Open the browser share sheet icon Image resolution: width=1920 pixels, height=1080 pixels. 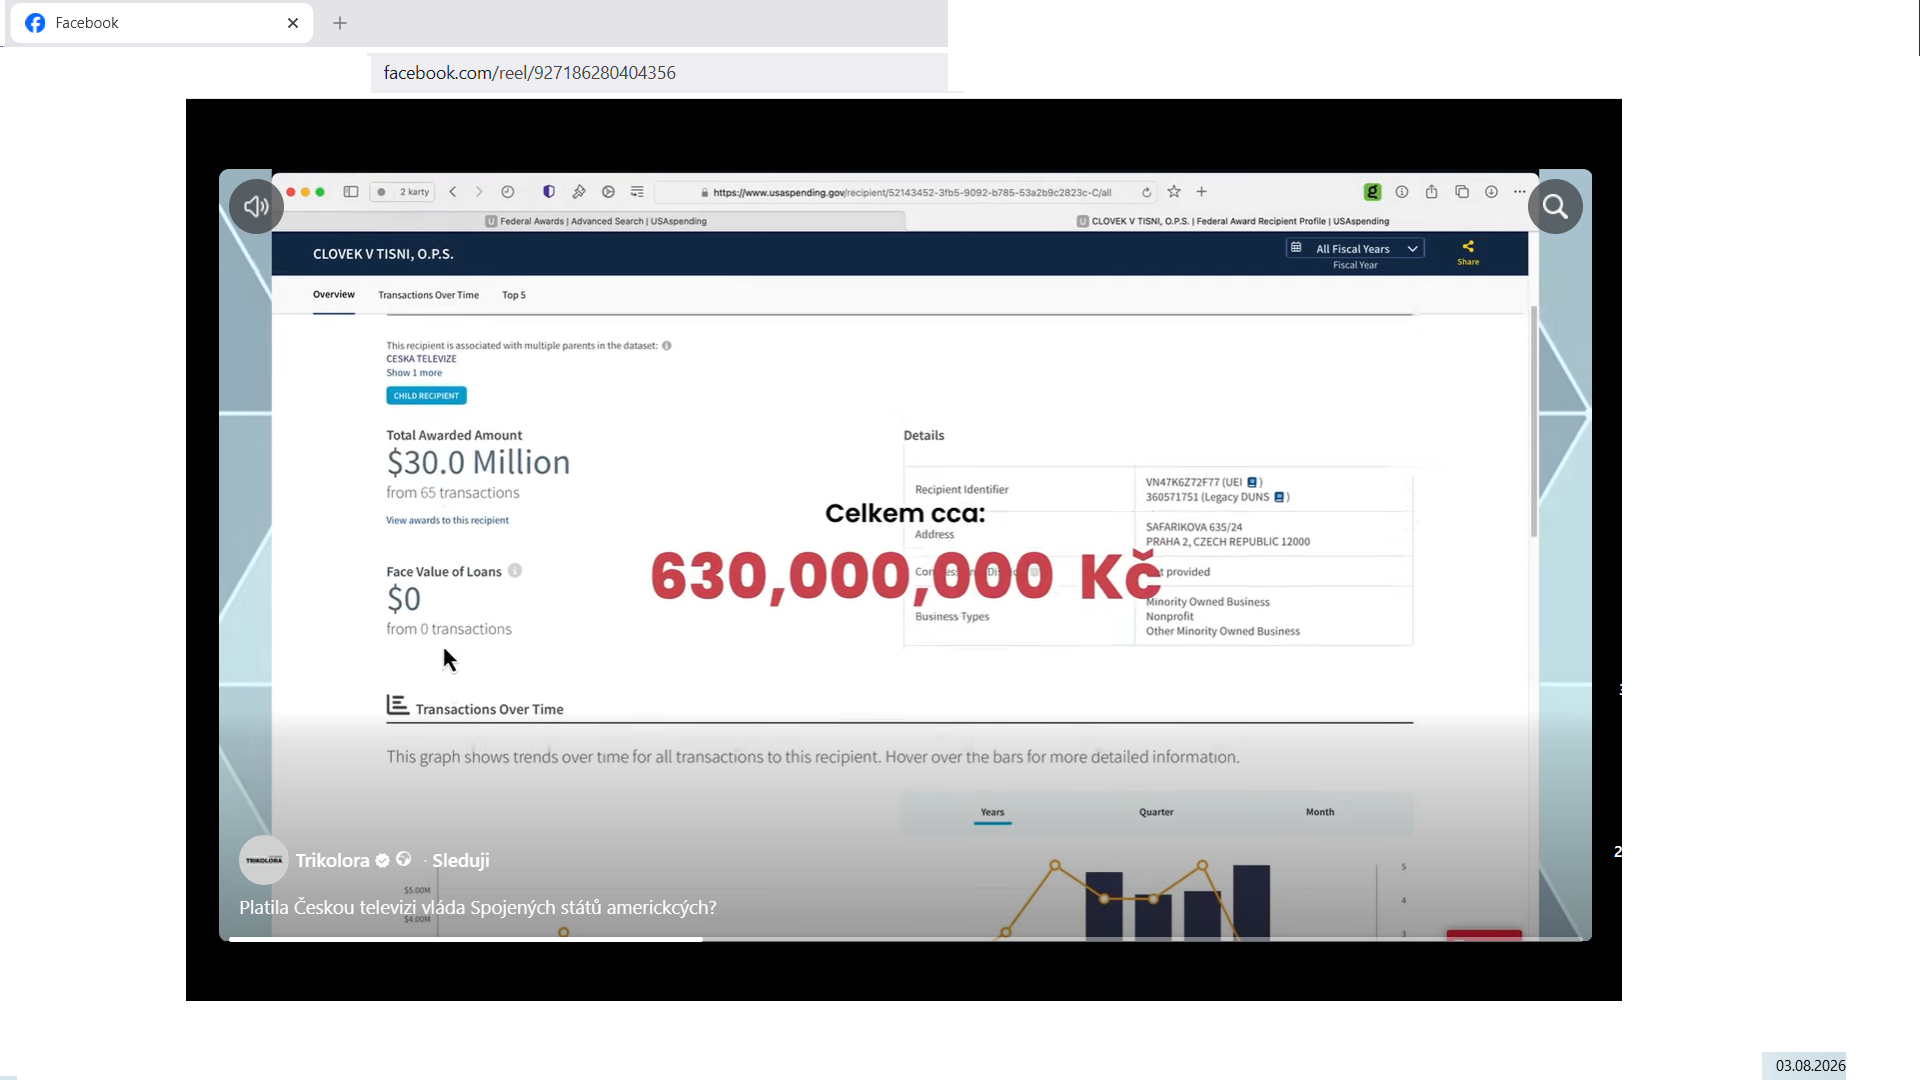click(x=1432, y=192)
